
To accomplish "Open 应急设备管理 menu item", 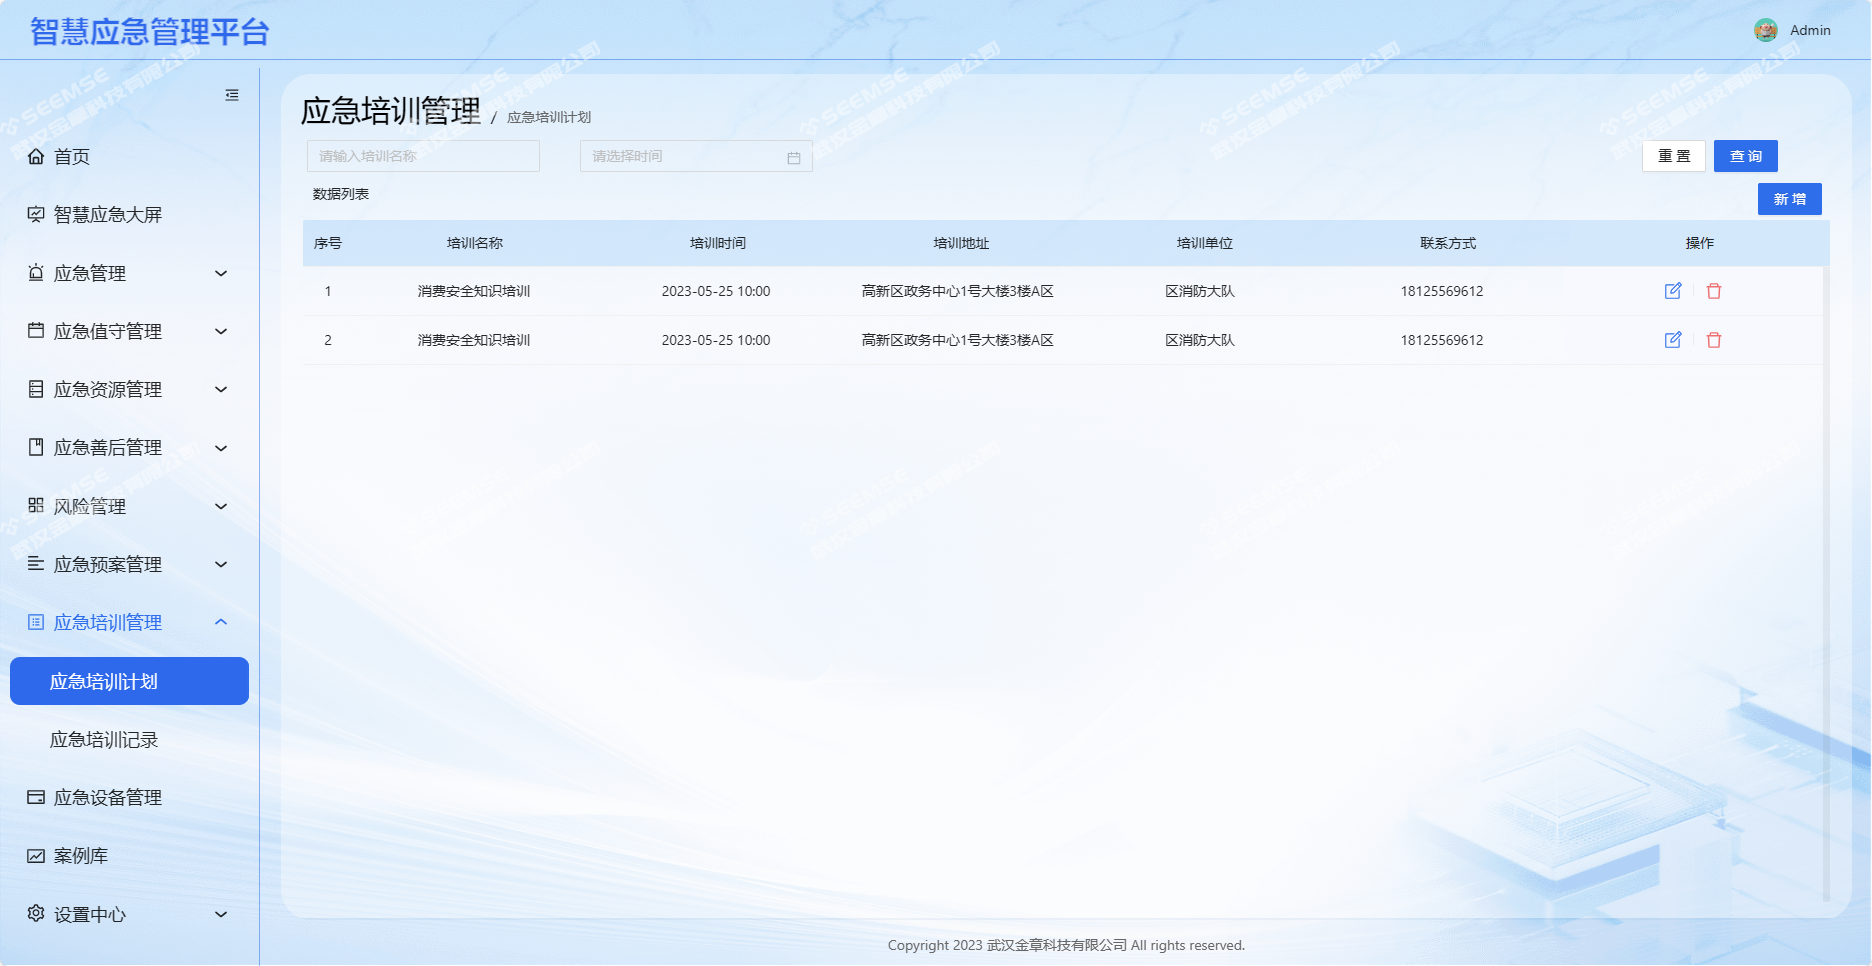I will tap(129, 797).
